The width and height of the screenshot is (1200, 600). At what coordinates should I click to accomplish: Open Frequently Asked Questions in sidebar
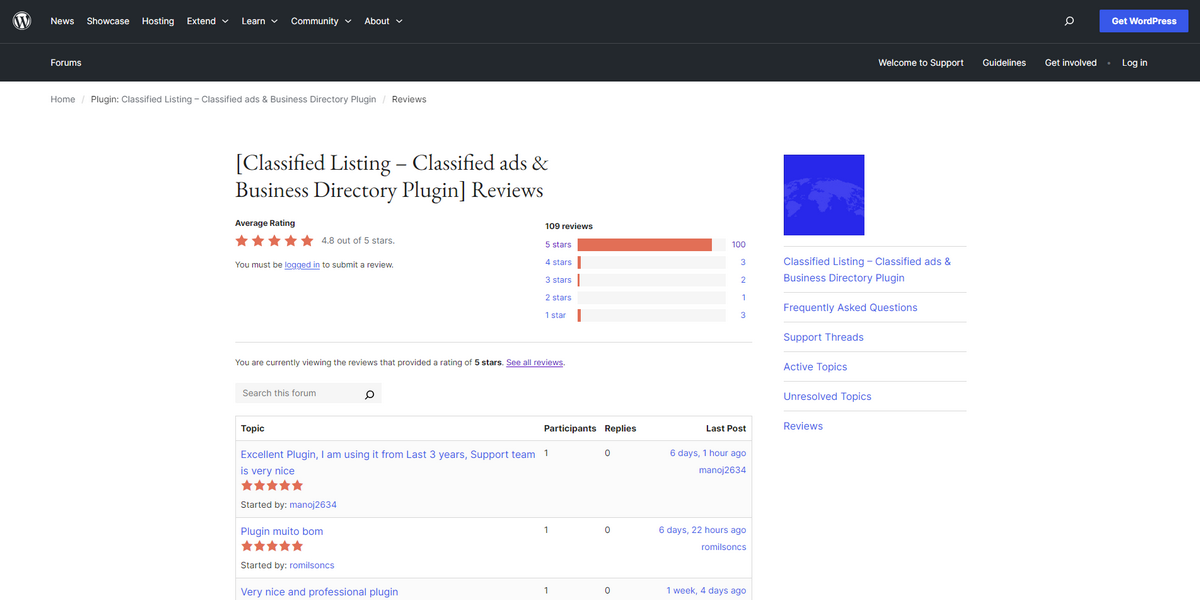tap(850, 308)
